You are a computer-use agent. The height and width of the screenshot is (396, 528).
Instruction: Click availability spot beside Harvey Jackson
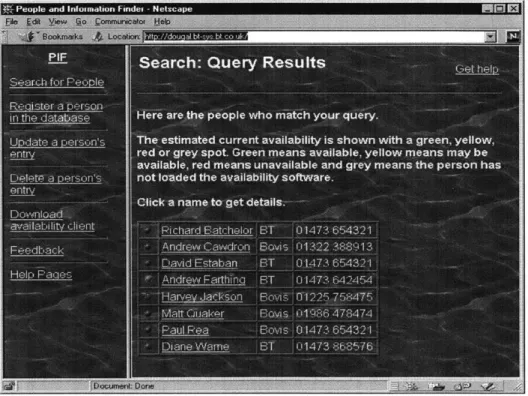147,296
